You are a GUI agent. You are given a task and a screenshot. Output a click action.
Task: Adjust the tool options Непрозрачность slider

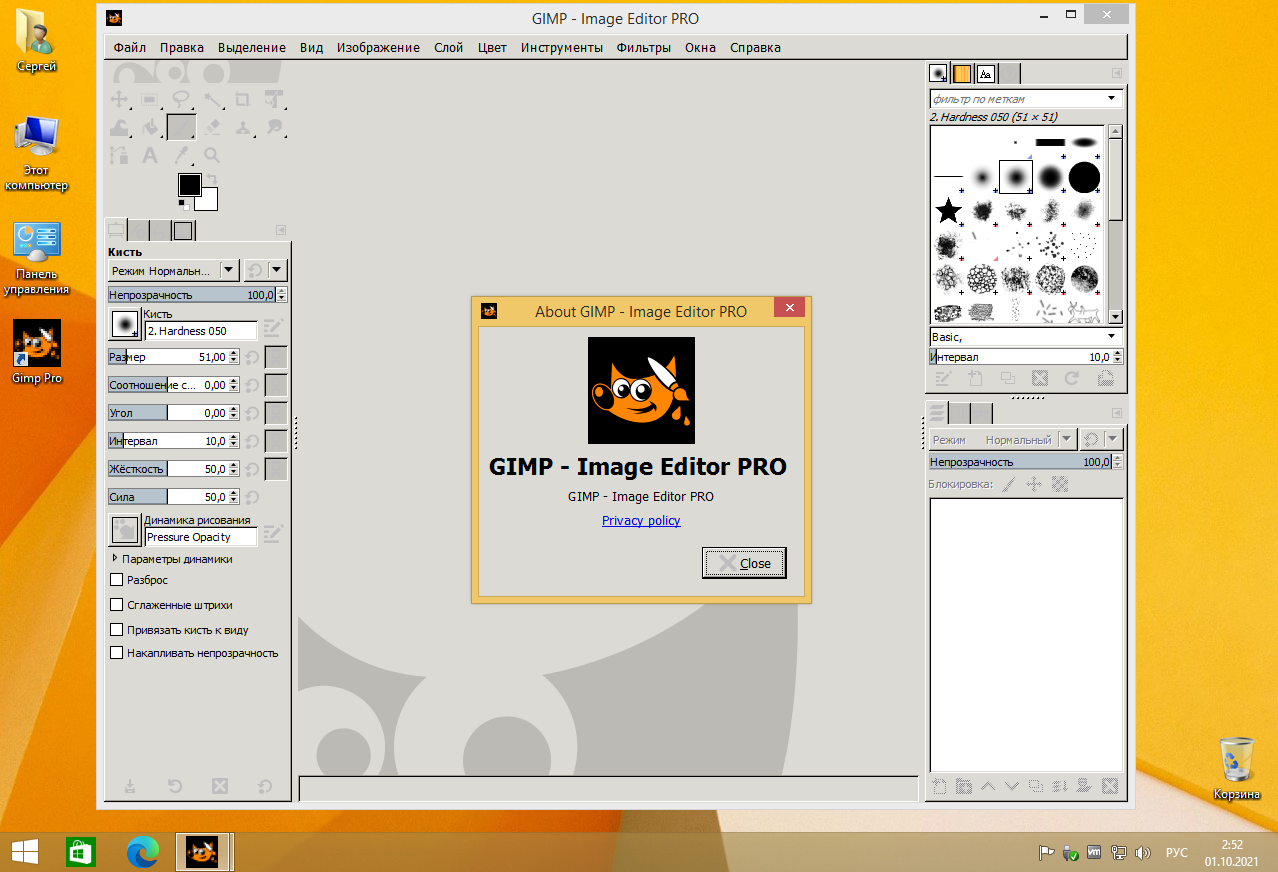[x=191, y=295]
